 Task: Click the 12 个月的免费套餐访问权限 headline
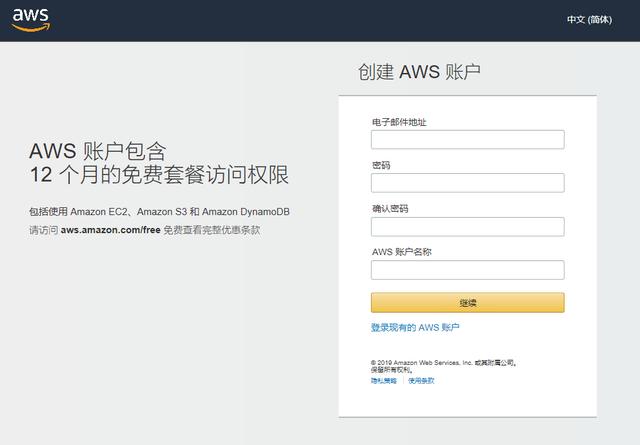[x=159, y=175]
